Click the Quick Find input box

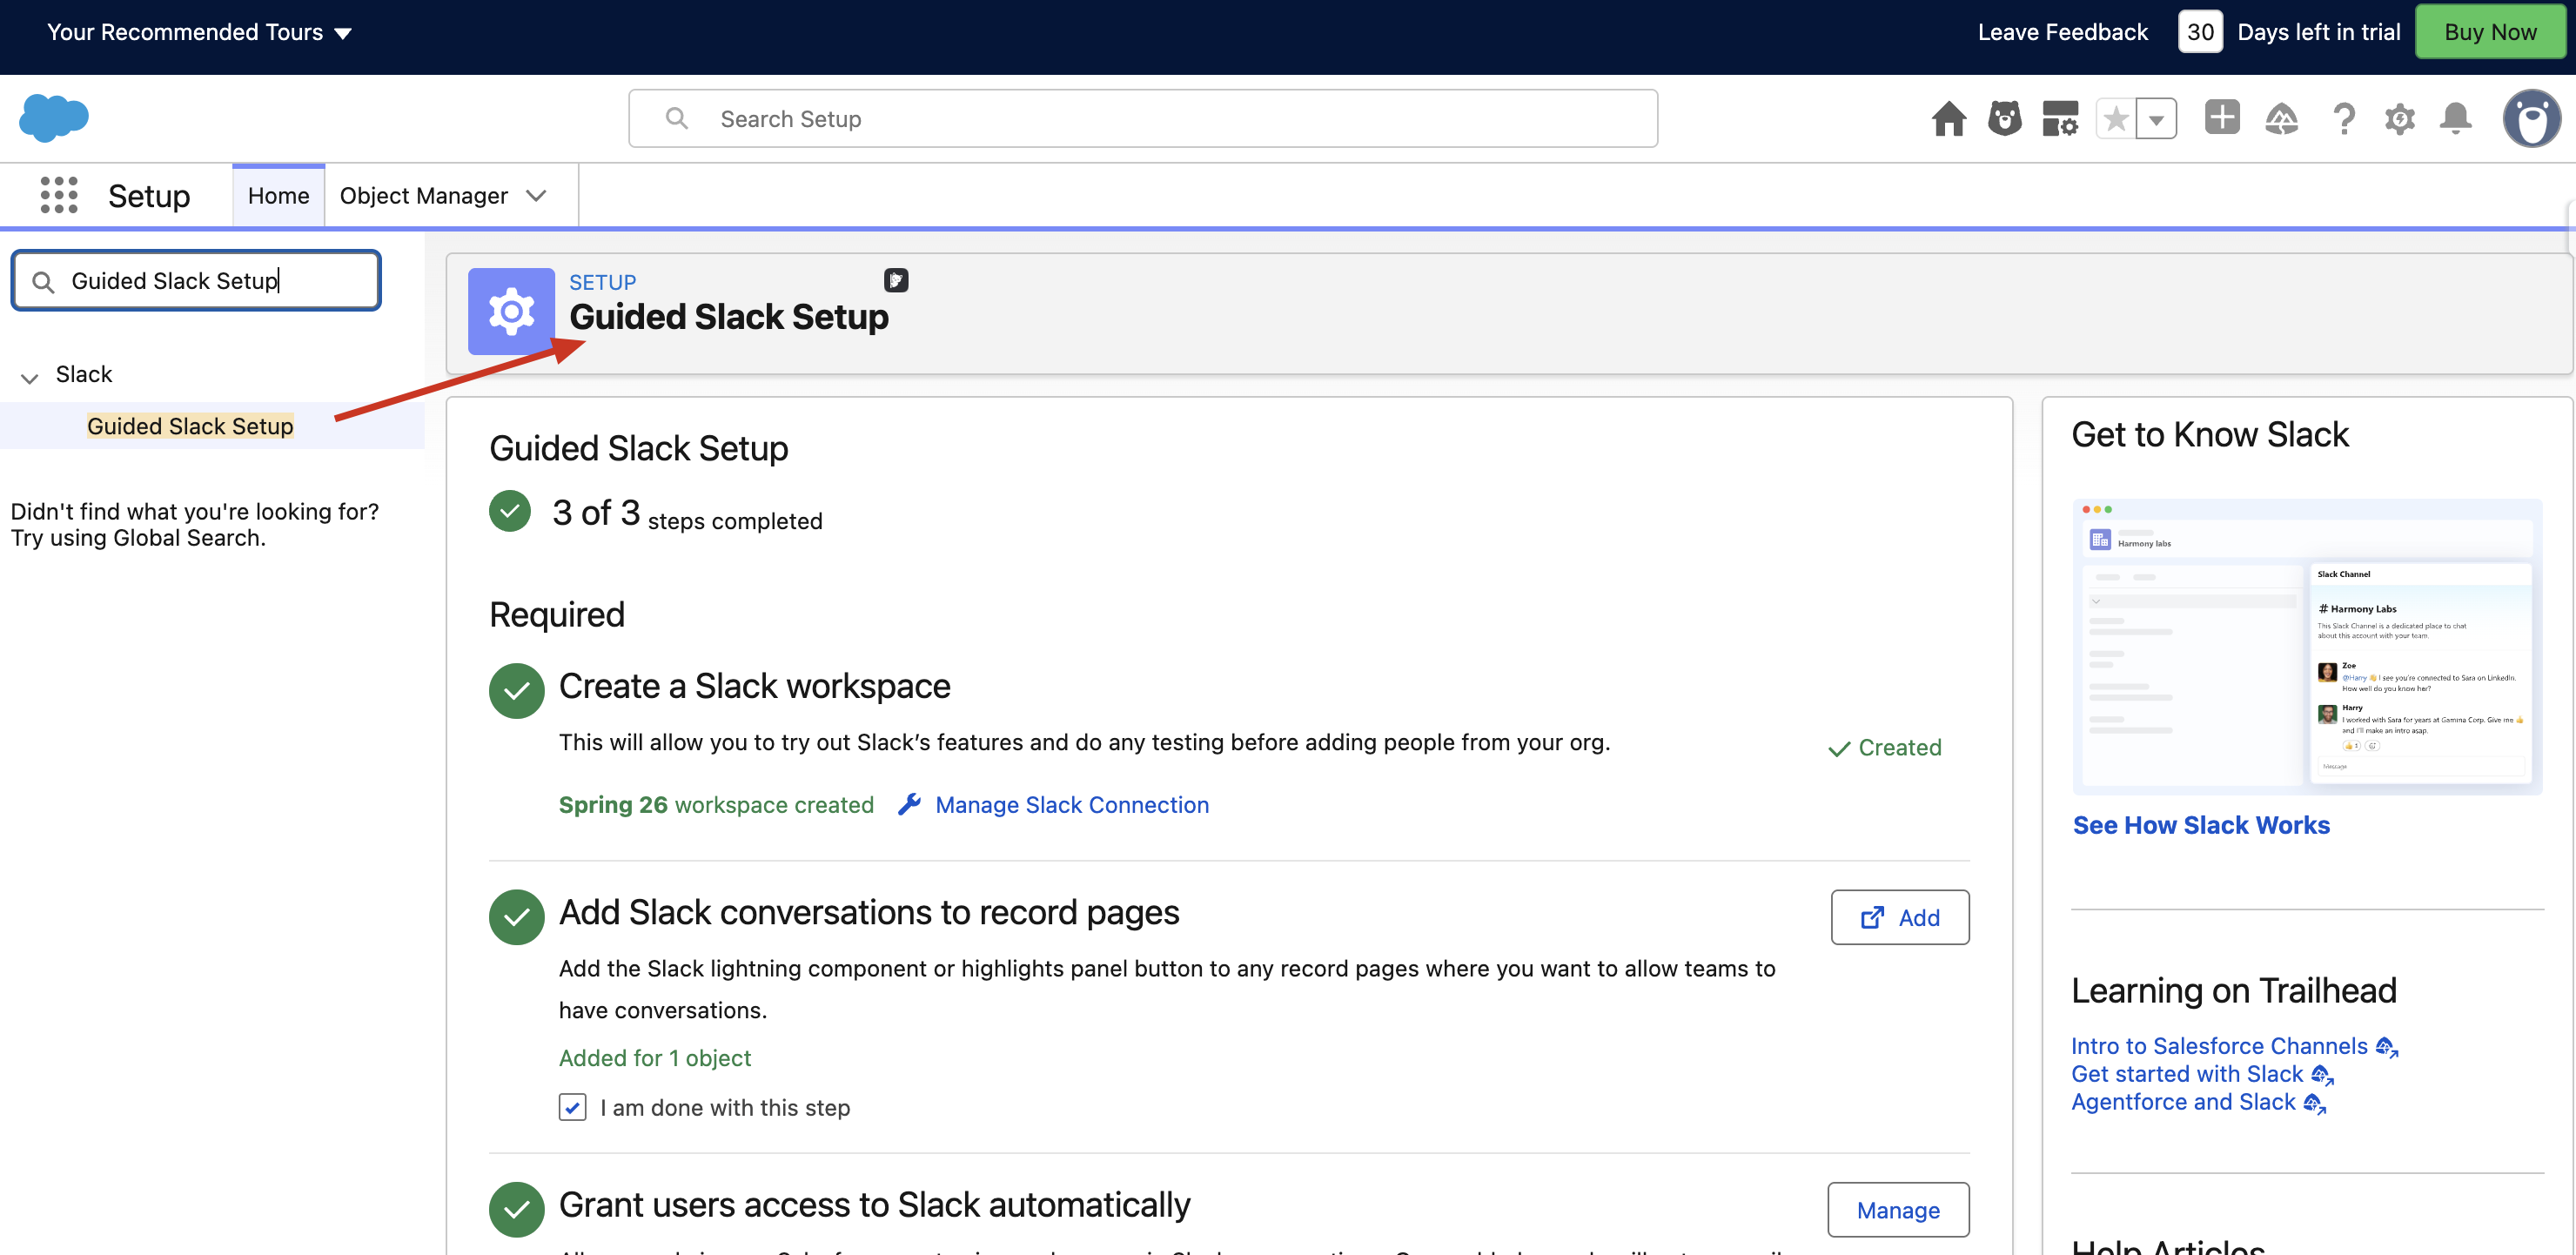coord(196,280)
